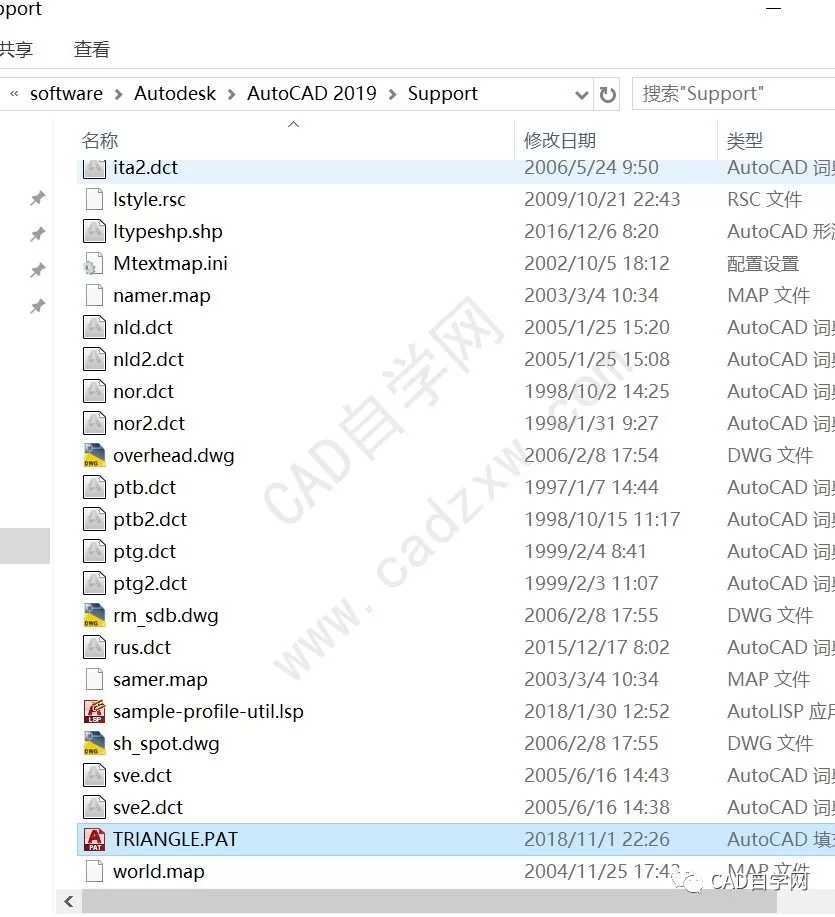The height and width of the screenshot is (917, 835).
Task: Click the horizontal scrollbar left arrow
Action: (x=69, y=901)
